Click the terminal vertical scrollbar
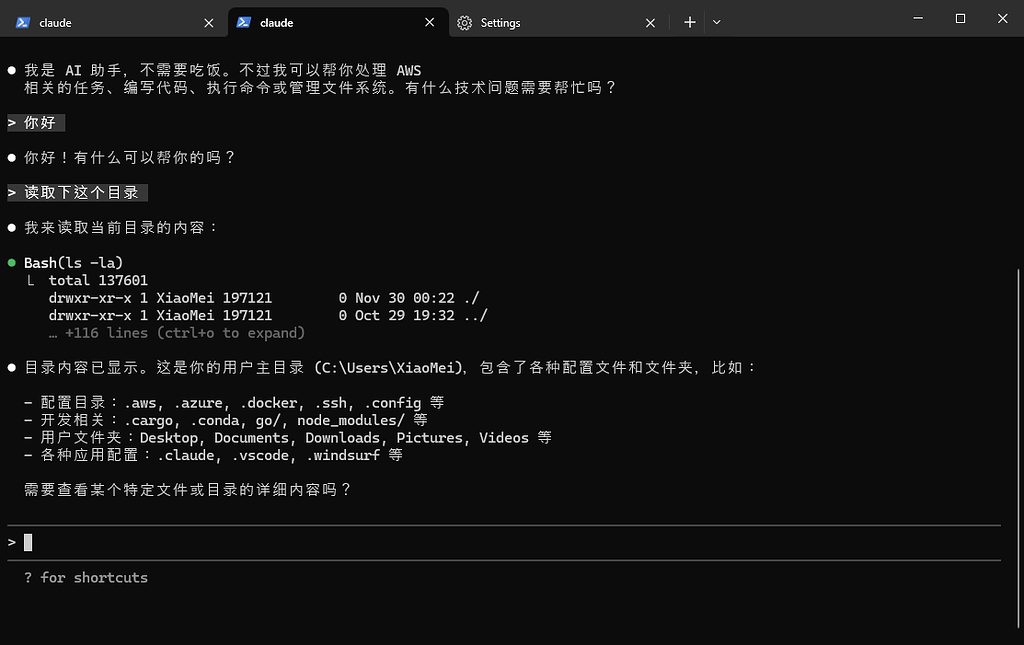Image resolution: width=1024 pixels, height=645 pixels. (1018, 448)
